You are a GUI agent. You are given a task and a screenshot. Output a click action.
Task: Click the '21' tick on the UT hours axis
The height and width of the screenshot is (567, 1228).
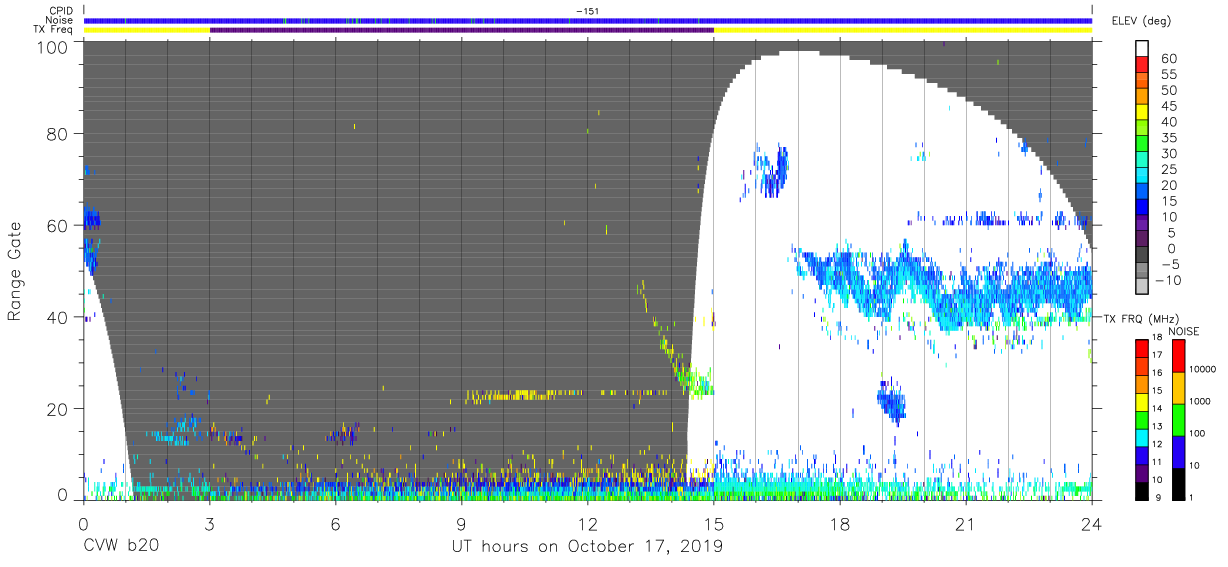(966, 523)
